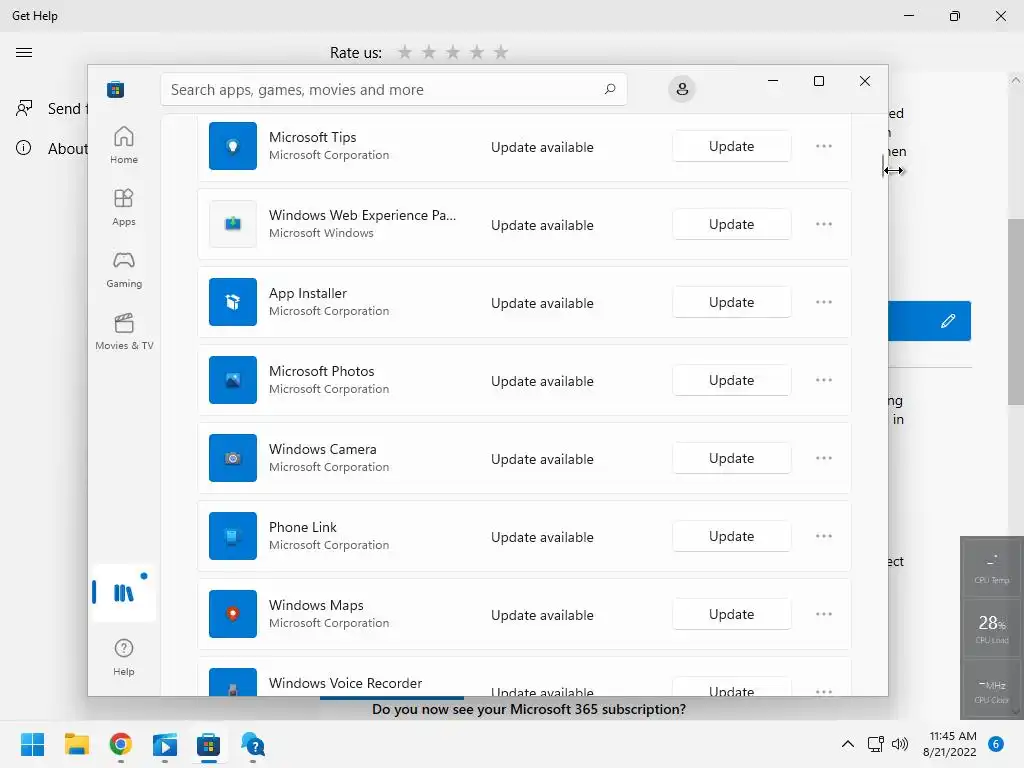
Task: Open the user profile account icon
Action: tap(682, 89)
